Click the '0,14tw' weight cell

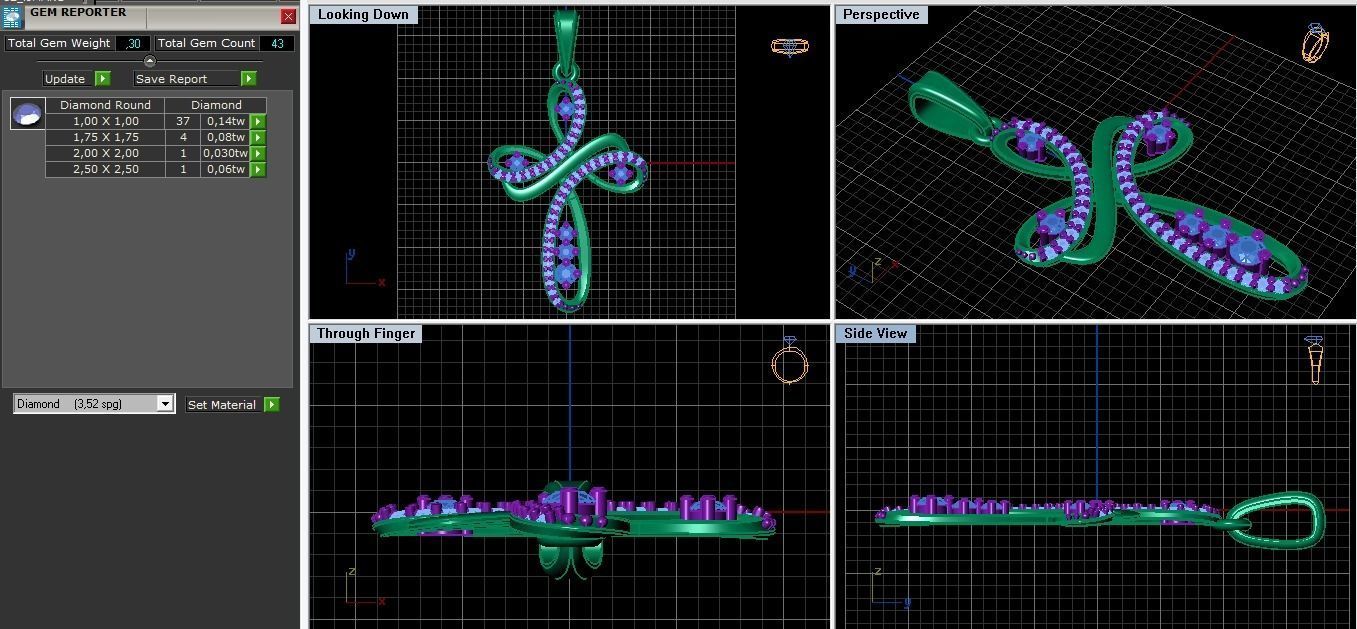225,121
